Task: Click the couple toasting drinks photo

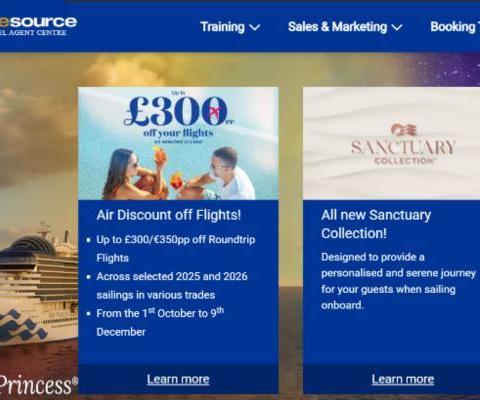Action: point(178,173)
